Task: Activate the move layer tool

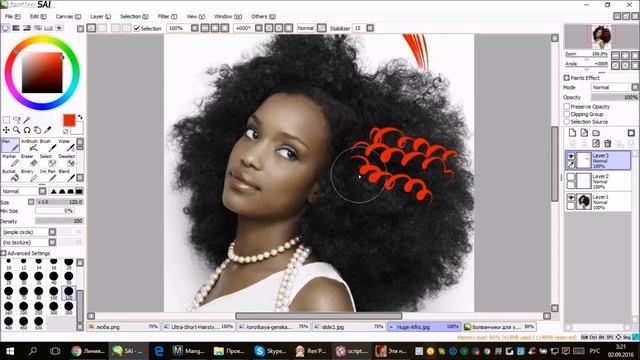Action: pos(6,130)
